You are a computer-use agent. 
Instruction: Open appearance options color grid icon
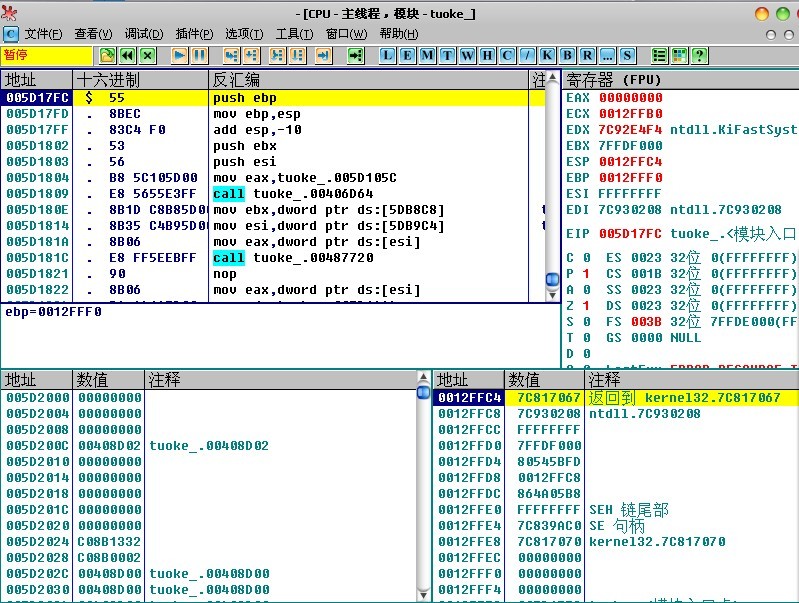(x=680, y=55)
